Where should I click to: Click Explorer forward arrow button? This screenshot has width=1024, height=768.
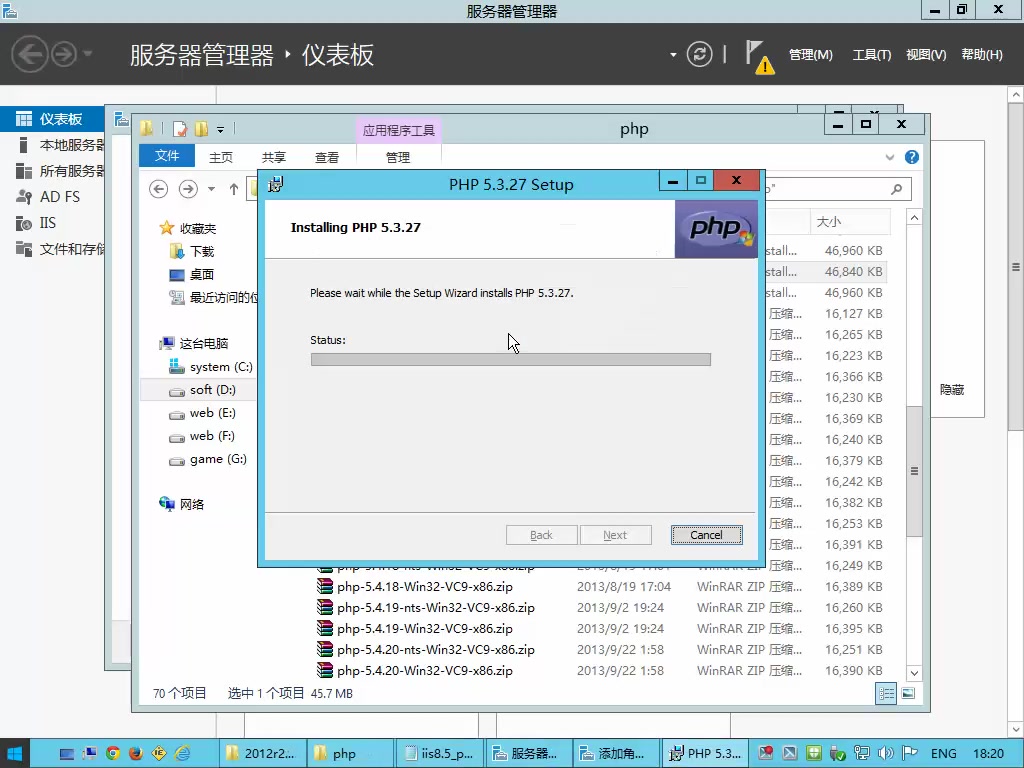pos(188,189)
